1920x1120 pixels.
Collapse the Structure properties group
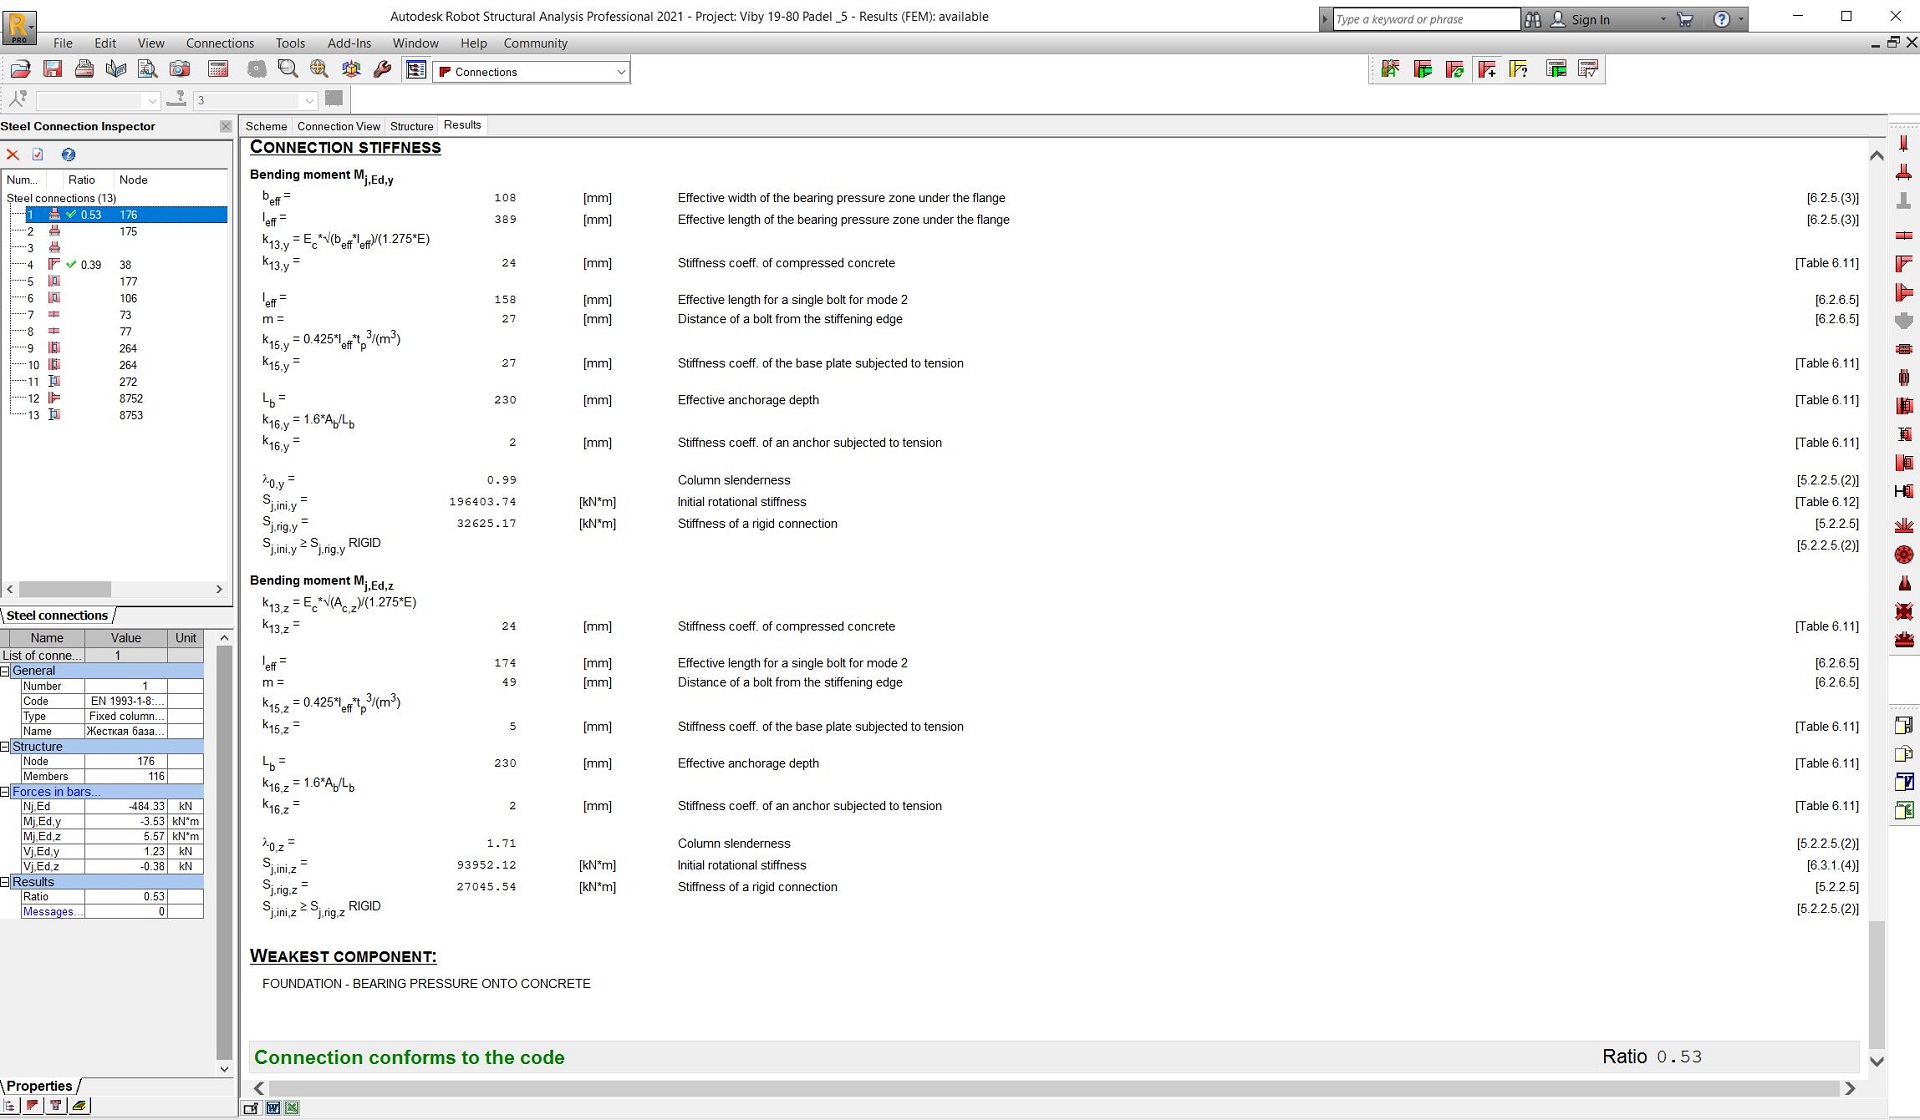point(5,747)
